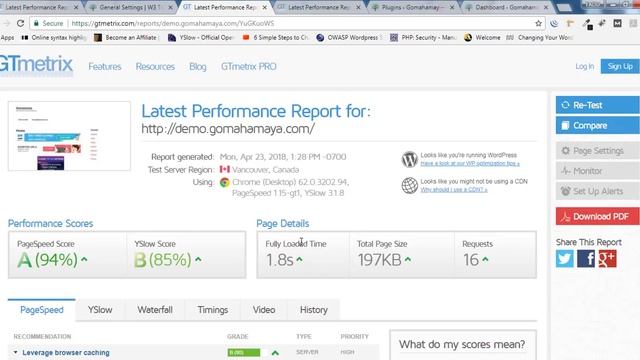
Task: Switch to Dashboard Gomahamaya browser tab
Action: 506,7
